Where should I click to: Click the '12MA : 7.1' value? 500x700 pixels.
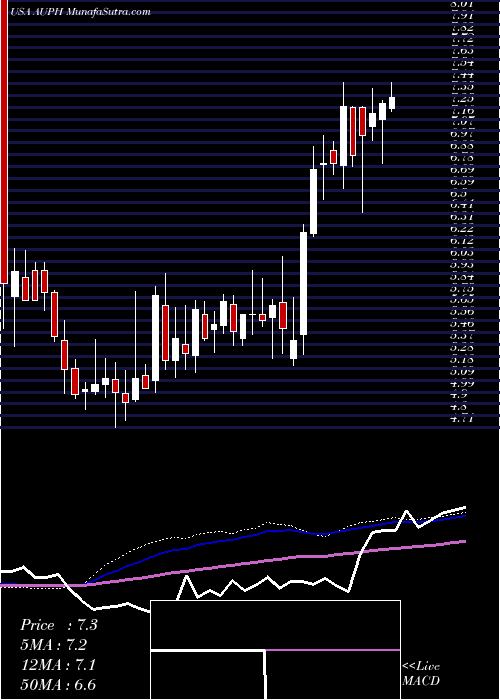[57, 665]
